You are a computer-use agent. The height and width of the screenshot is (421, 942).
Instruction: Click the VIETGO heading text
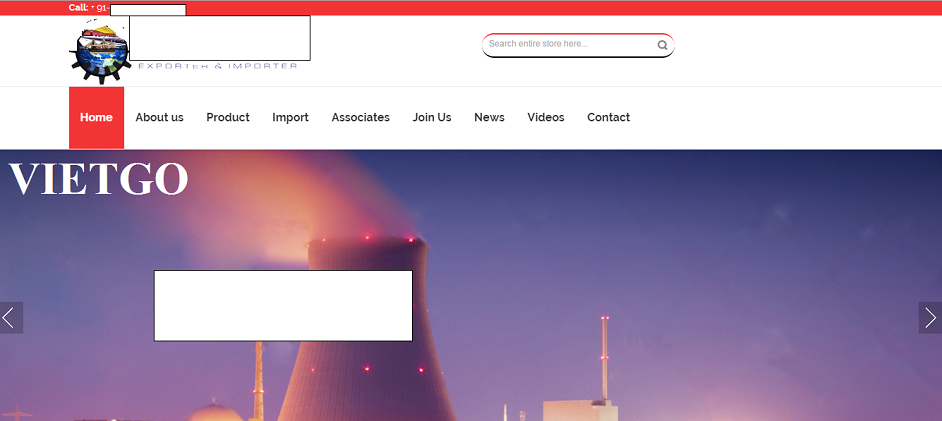tap(98, 178)
